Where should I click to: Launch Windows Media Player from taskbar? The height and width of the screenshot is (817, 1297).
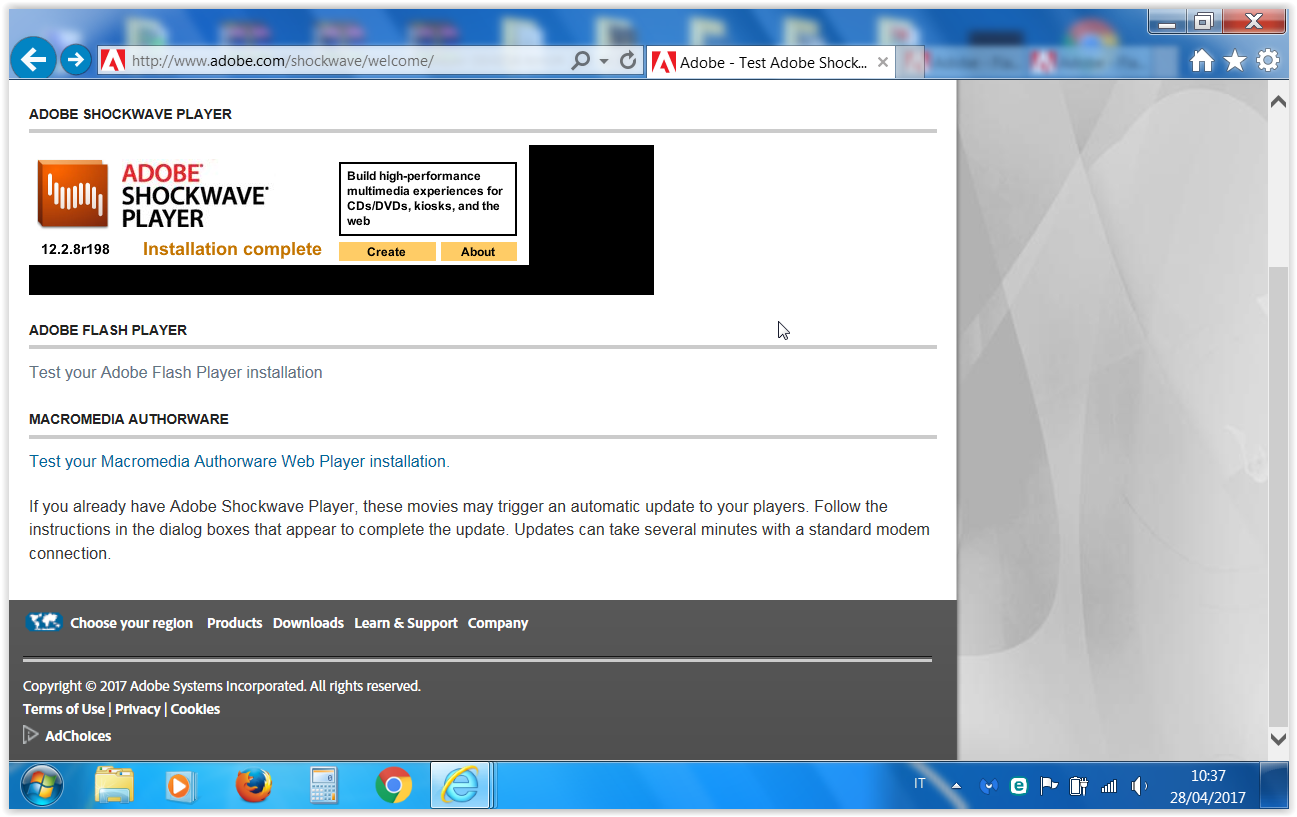[x=181, y=786]
